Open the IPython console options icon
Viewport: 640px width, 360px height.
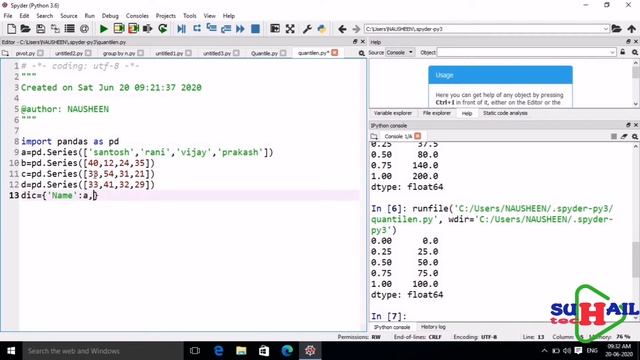coord(635,136)
